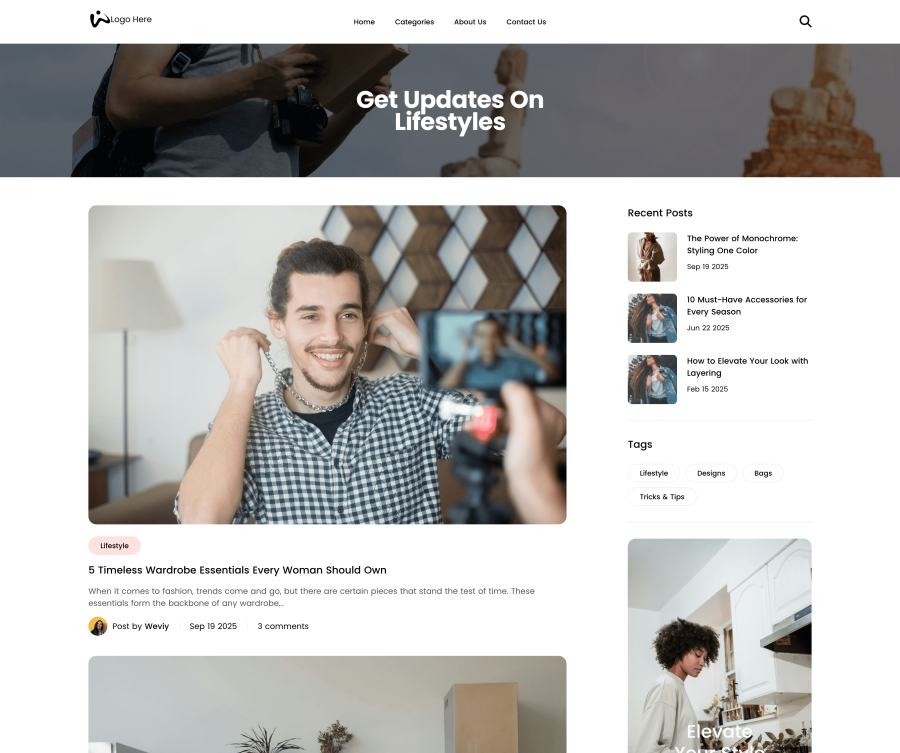Click Weviy's author avatar
Viewport: 900px width, 753px height.
point(98,626)
